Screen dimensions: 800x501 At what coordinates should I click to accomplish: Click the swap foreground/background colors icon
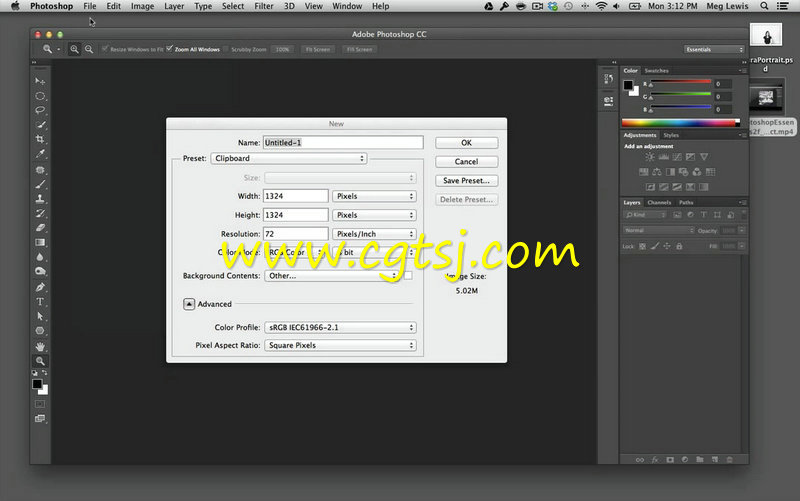click(44, 373)
